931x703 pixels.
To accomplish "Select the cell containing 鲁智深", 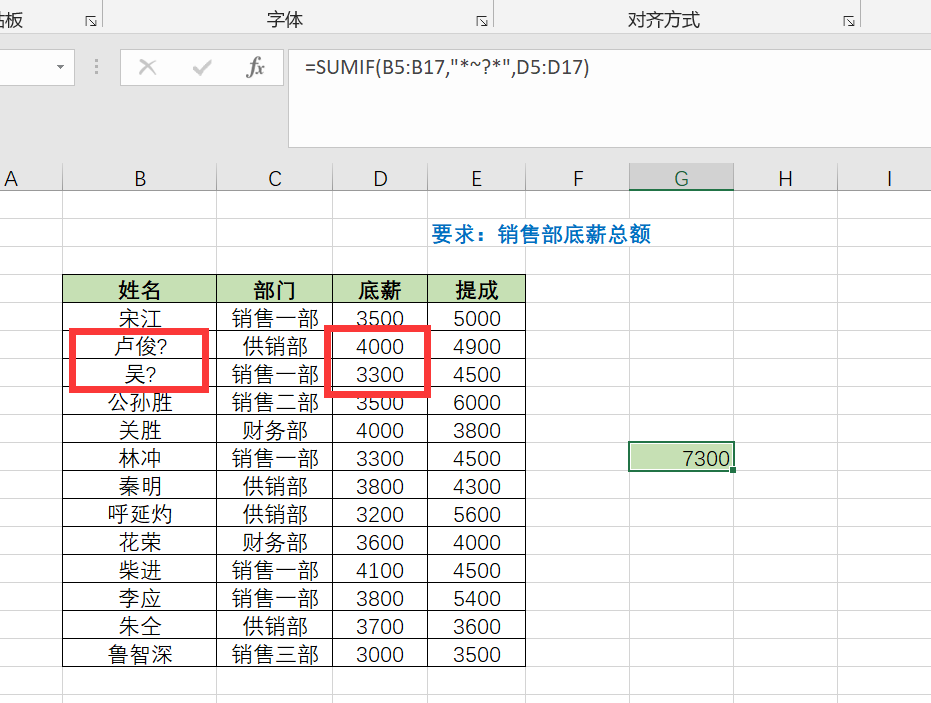I will tap(140, 653).
